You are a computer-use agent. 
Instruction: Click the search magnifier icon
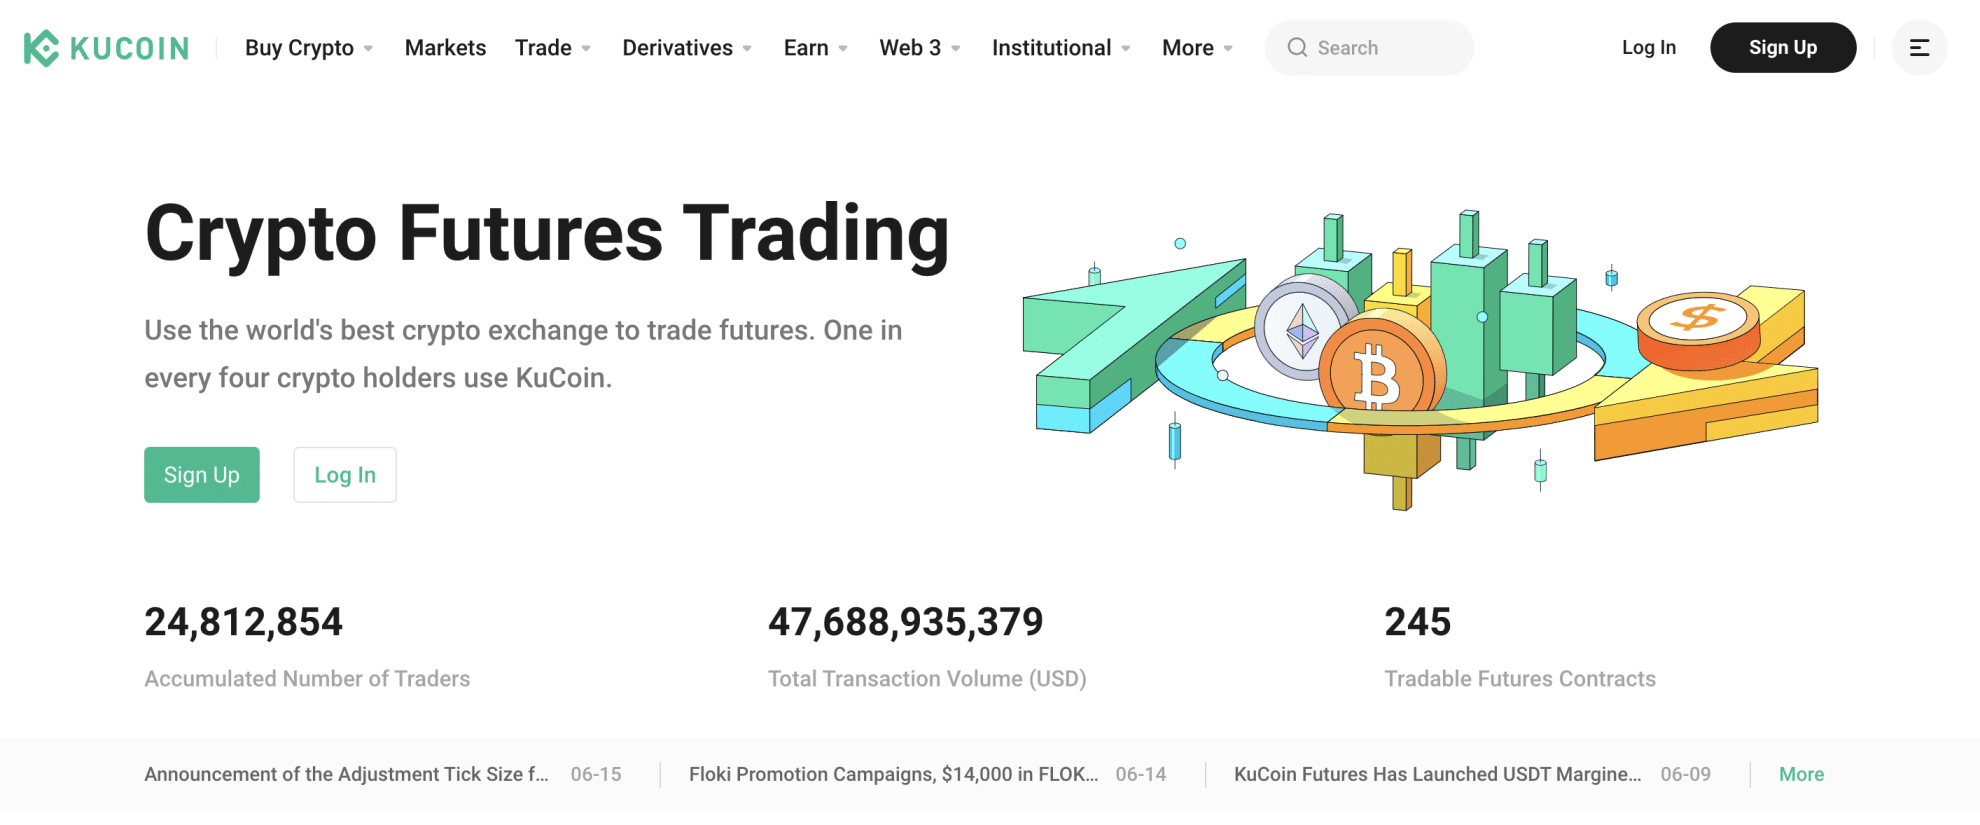pos(1297,47)
